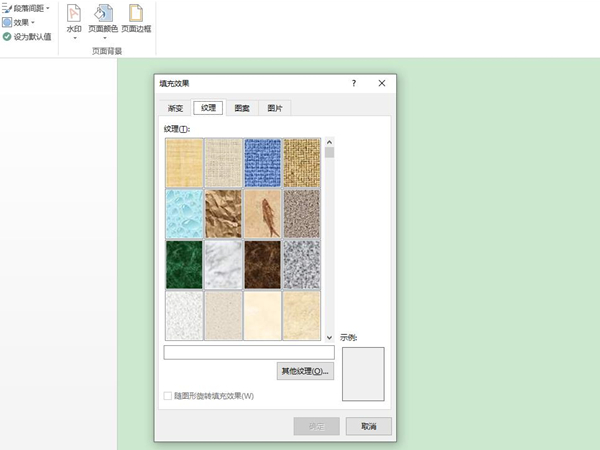Click the help question mark in dialog
The image size is (600, 450).
pyautogui.click(x=353, y=84)
